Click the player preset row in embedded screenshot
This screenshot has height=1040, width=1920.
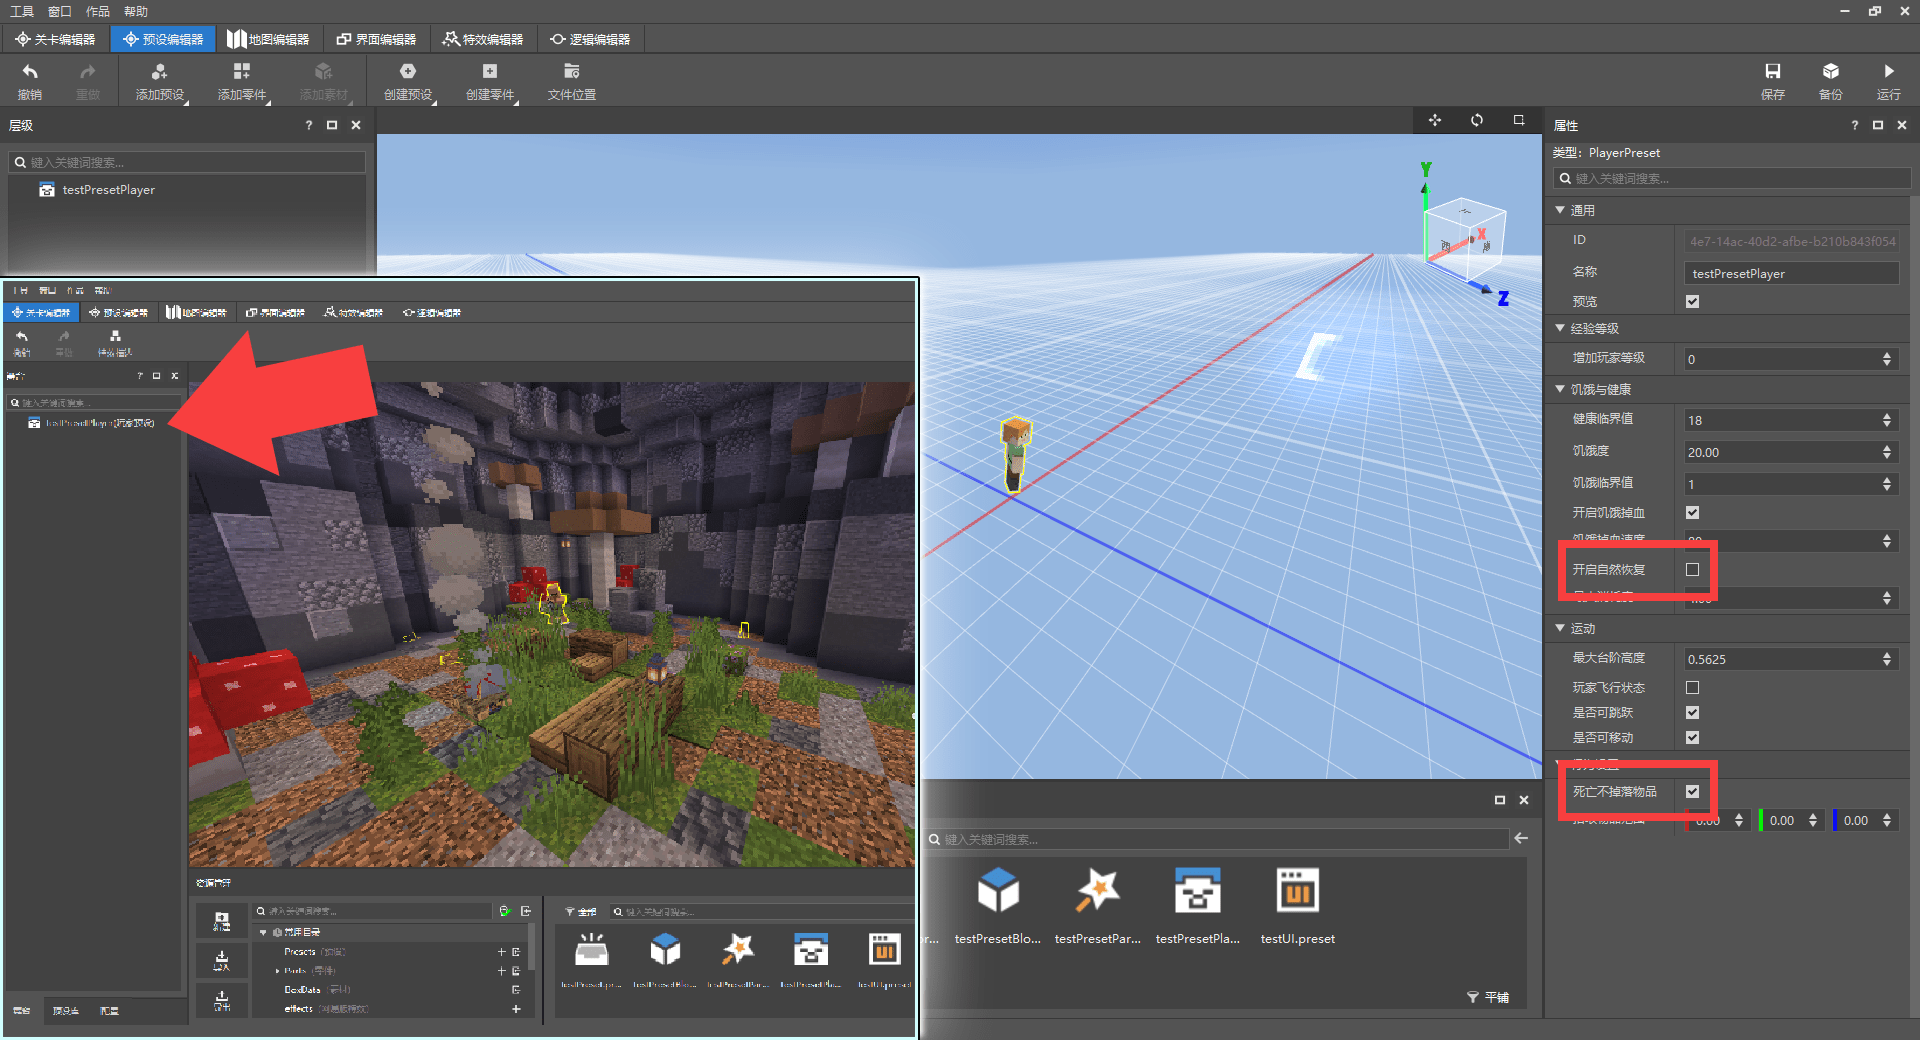(x=93, y=423)
